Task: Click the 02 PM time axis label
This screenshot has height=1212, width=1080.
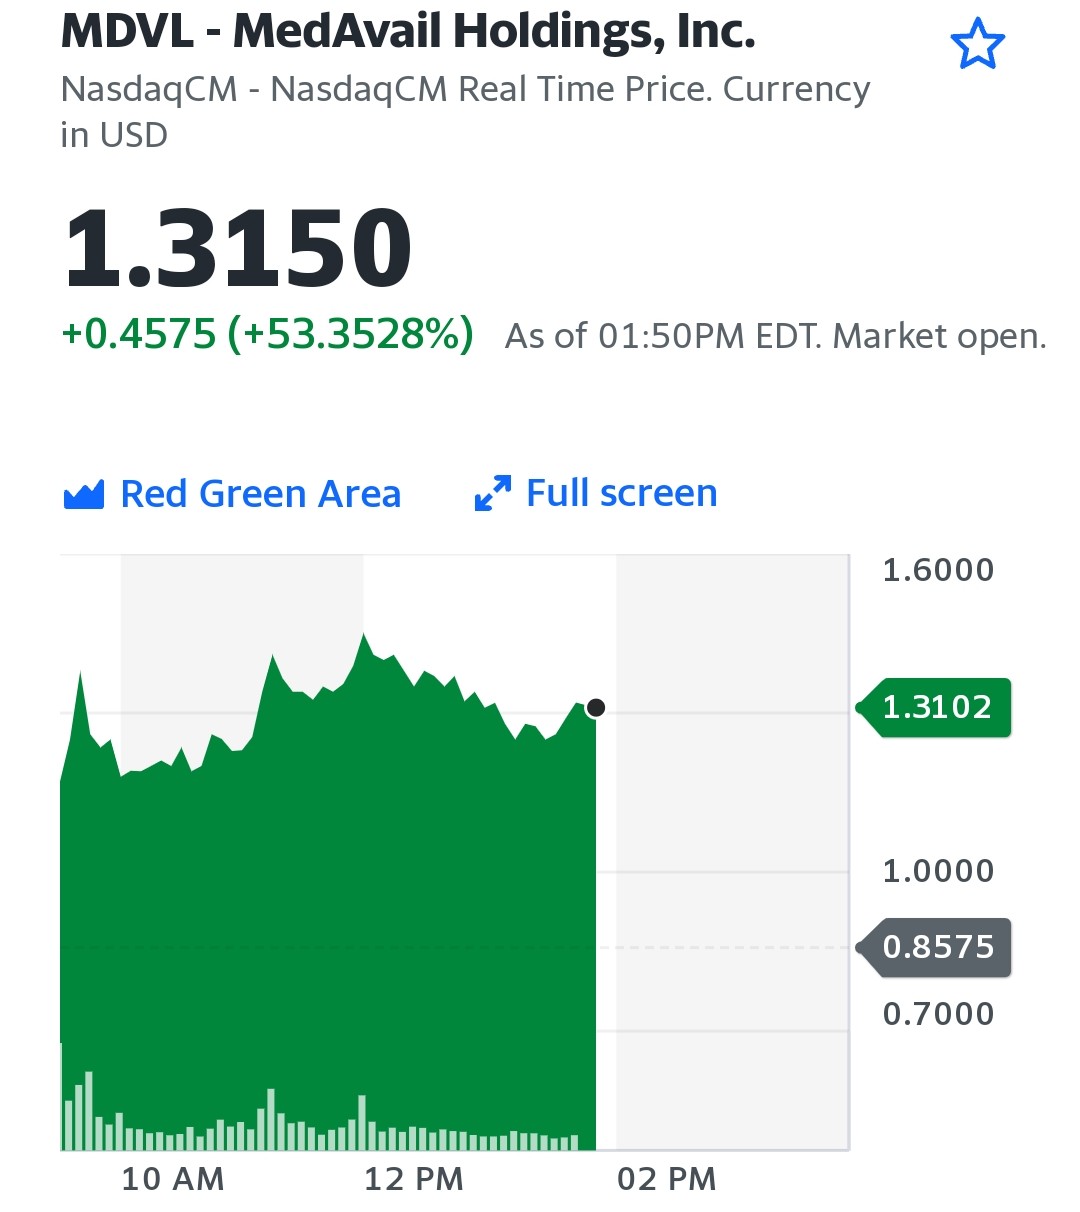Action: point(667,1179)
